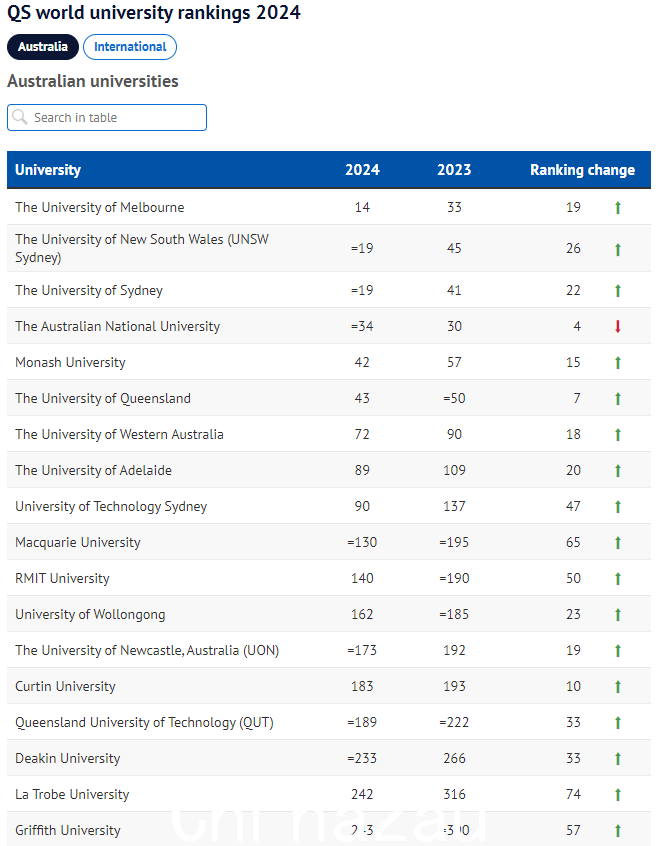Select 'The University of Melbourne' name cell

click(100, 207)
